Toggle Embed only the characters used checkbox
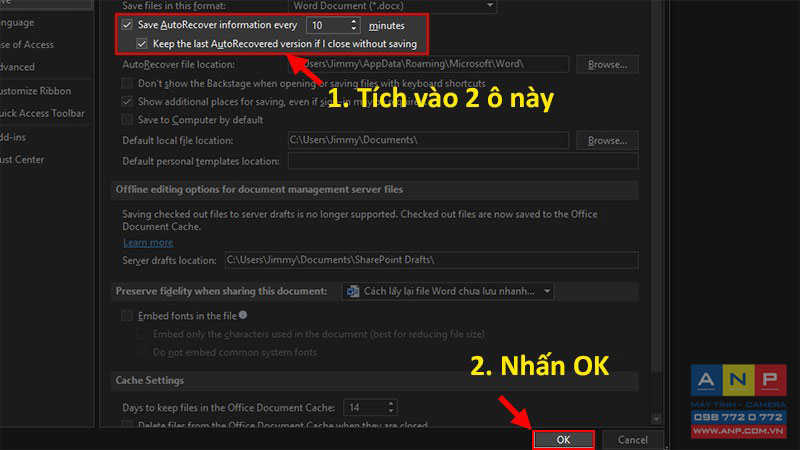 pyautogui.click(x=142, y=334)
